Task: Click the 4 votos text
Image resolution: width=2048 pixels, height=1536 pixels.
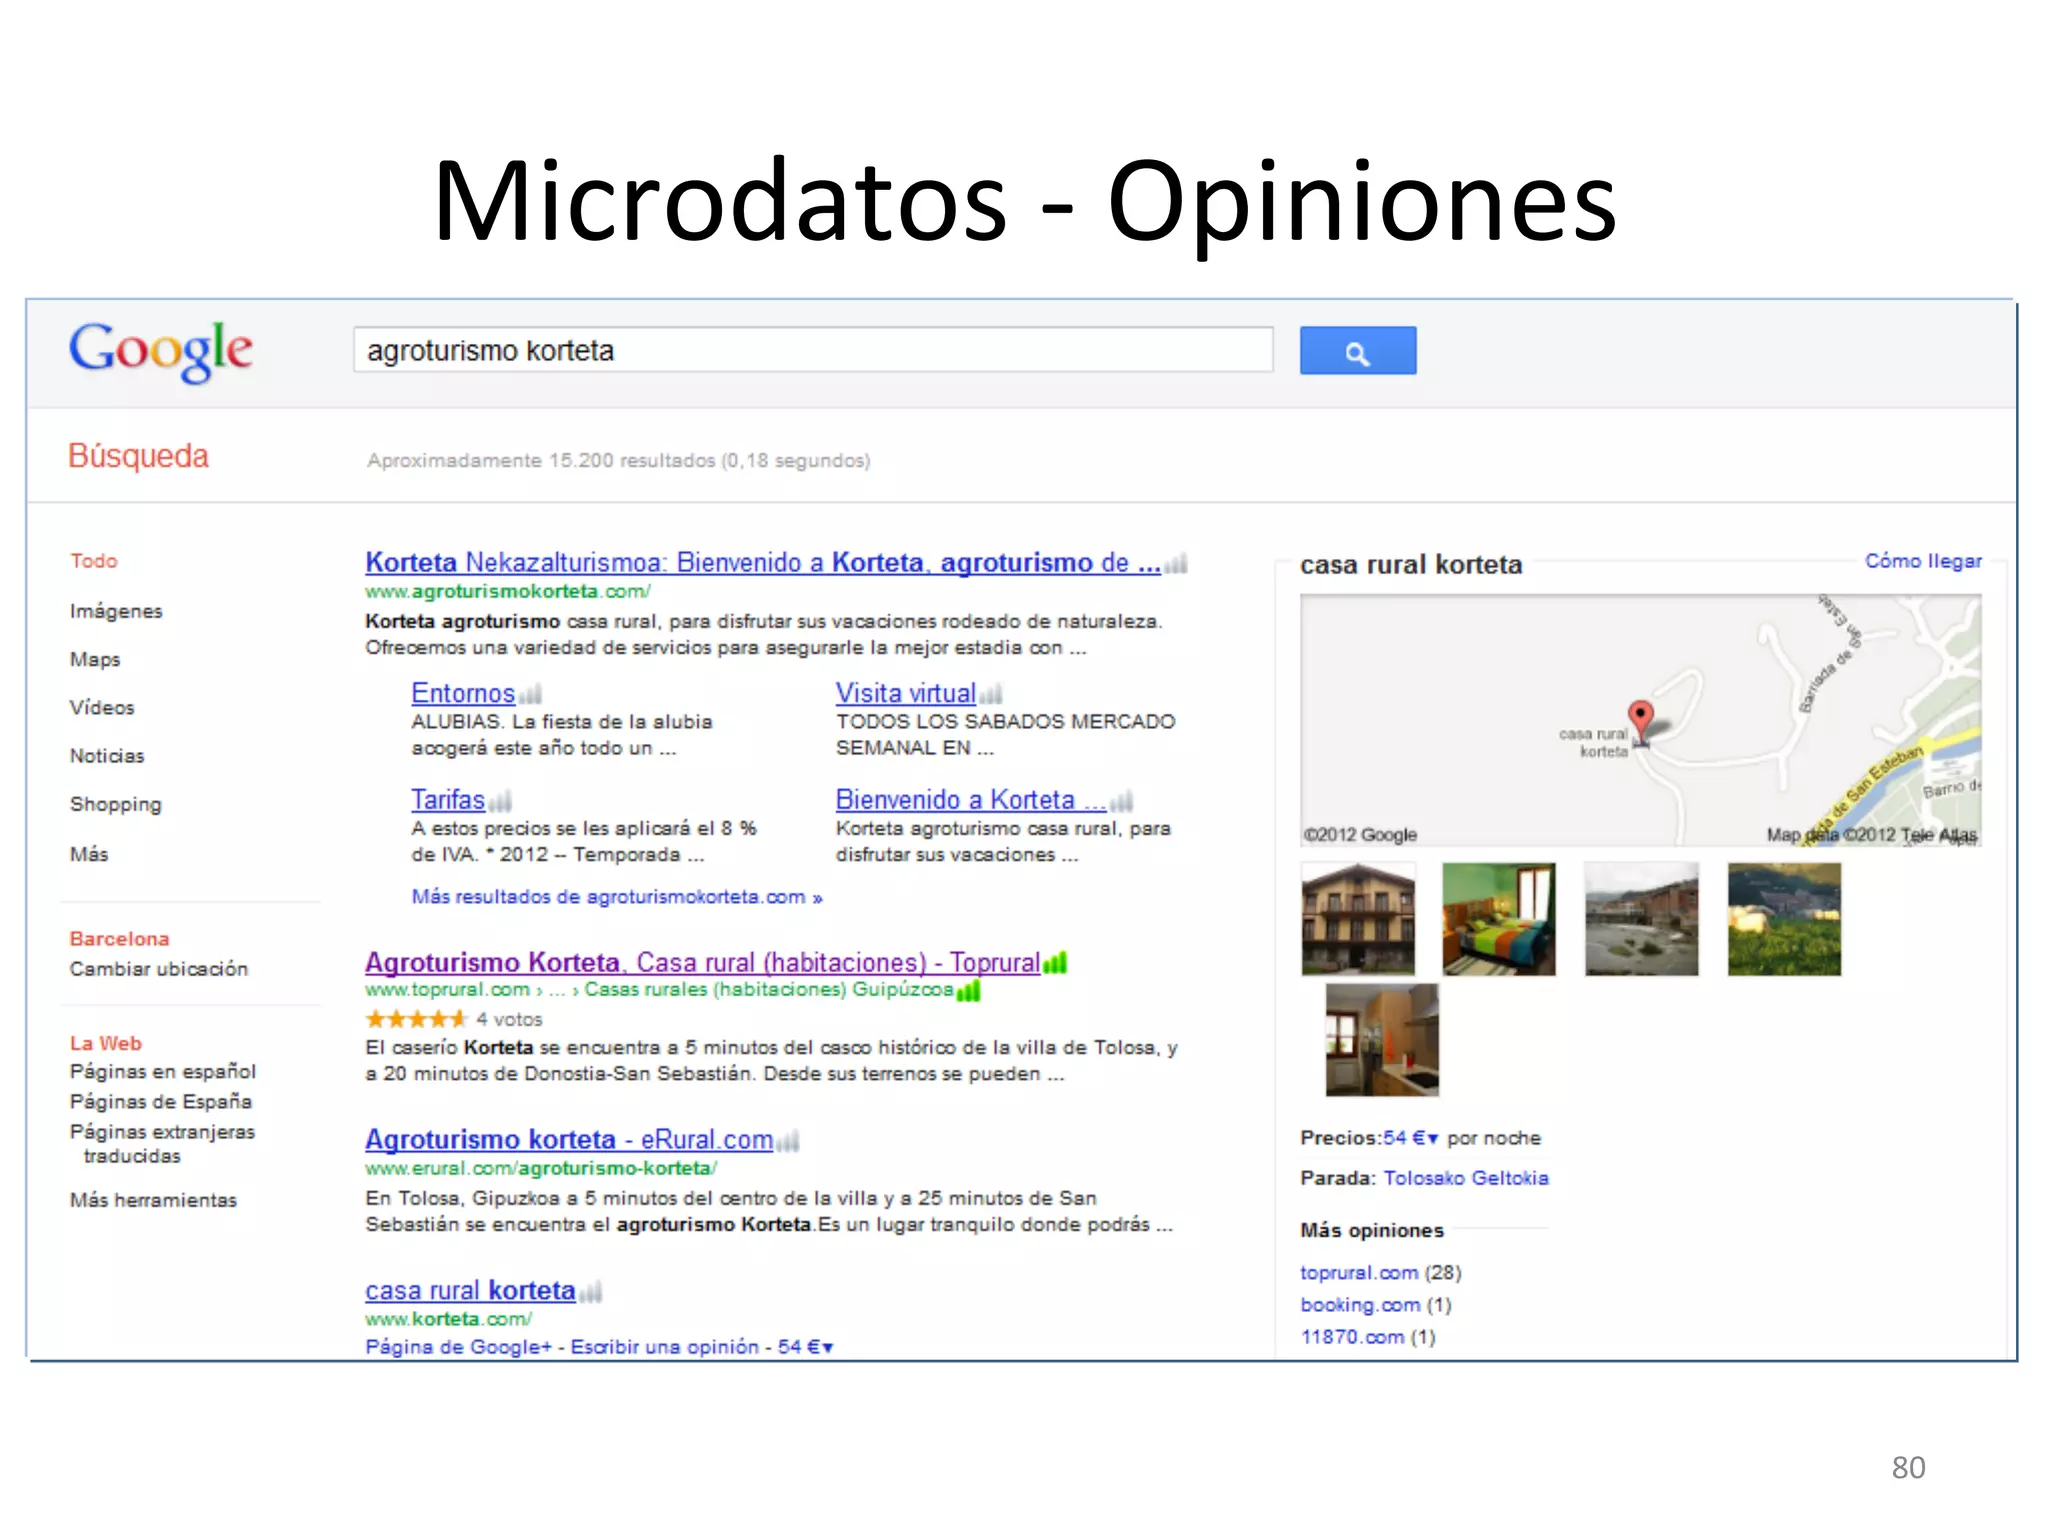Action: 509,1019
